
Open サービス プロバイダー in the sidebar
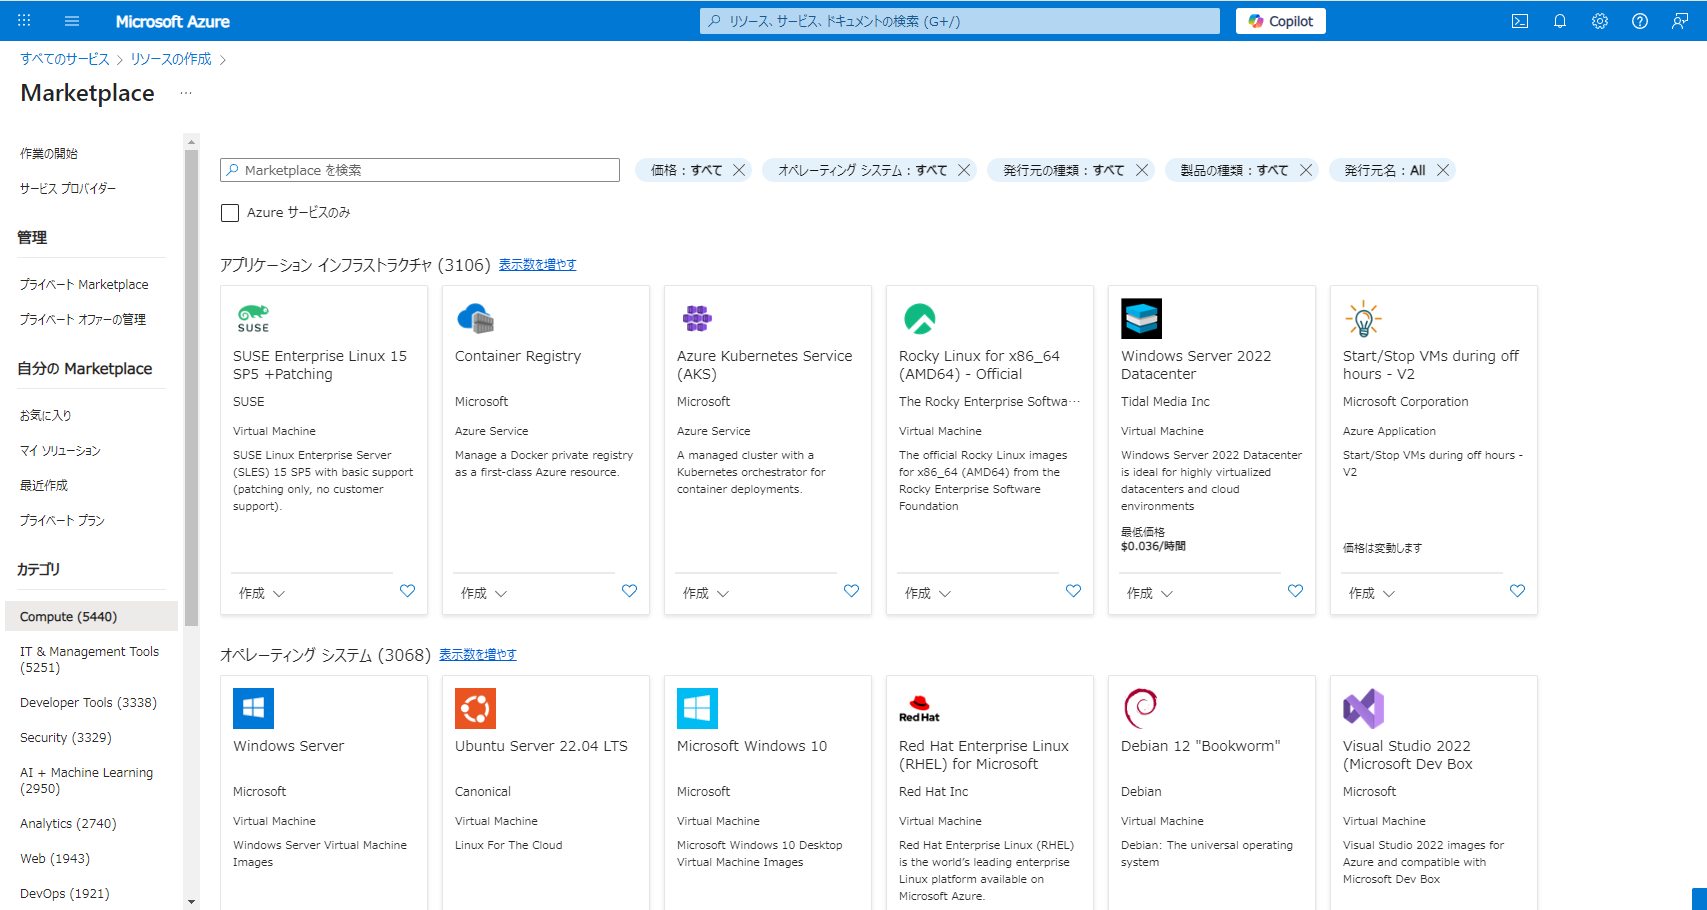[68, 188]
